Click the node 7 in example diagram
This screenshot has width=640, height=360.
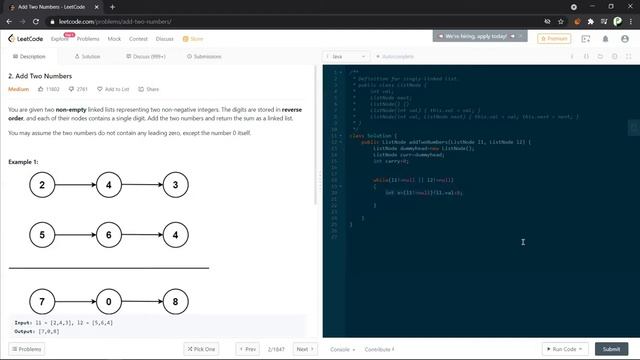point(42,302)
